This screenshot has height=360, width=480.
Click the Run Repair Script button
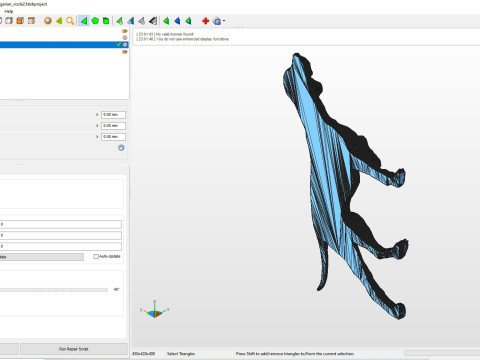[x=74, y=349]
